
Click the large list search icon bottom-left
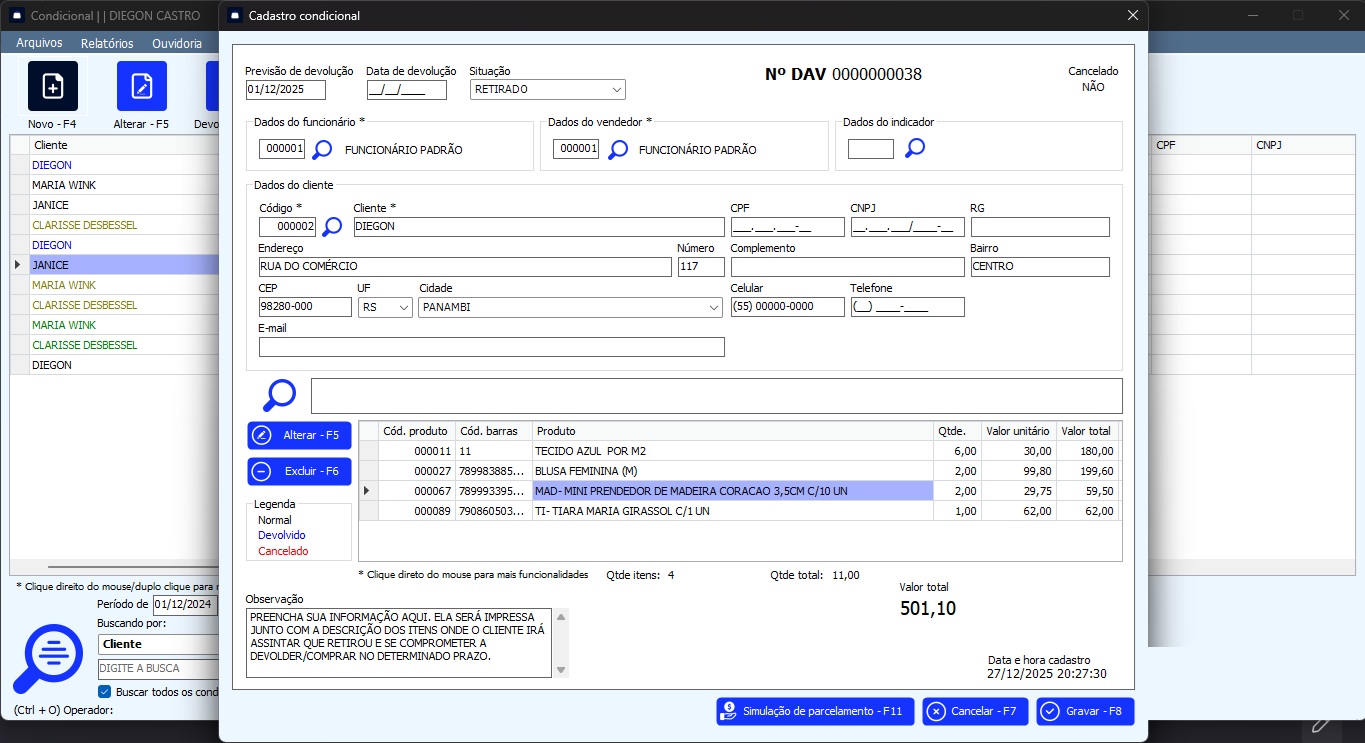[x=48, y=659]
